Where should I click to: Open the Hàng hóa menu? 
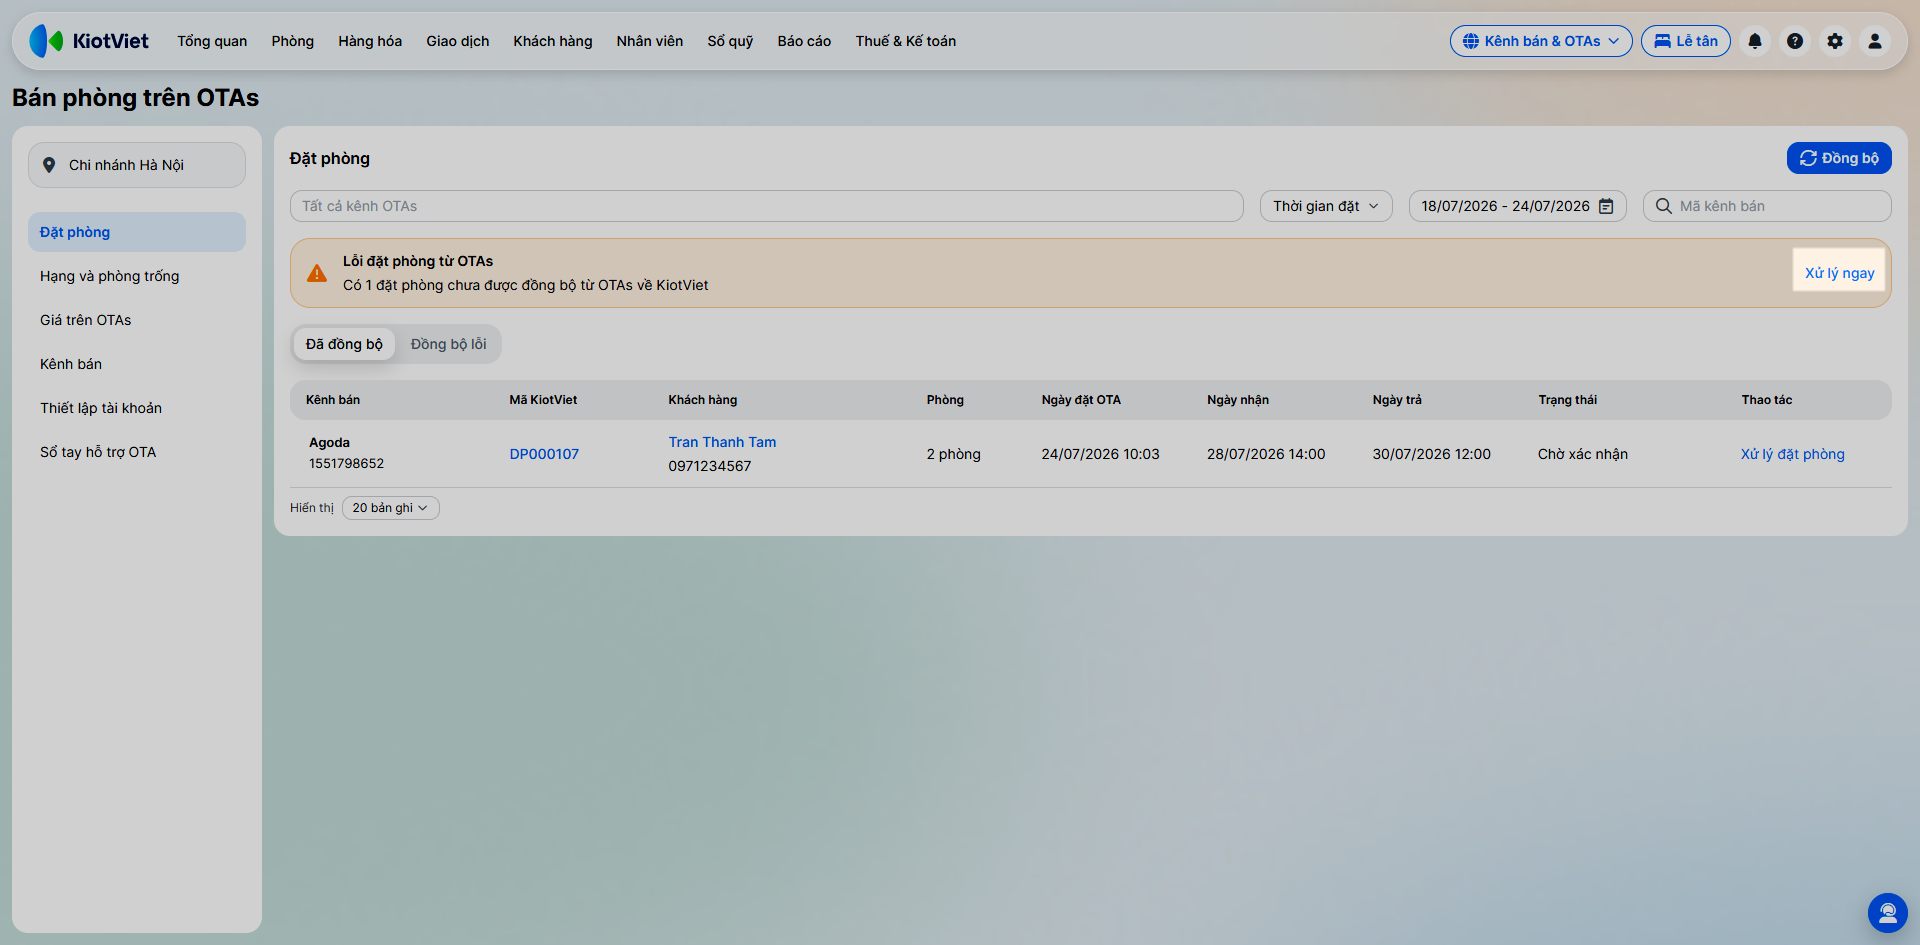pos(370,41)
